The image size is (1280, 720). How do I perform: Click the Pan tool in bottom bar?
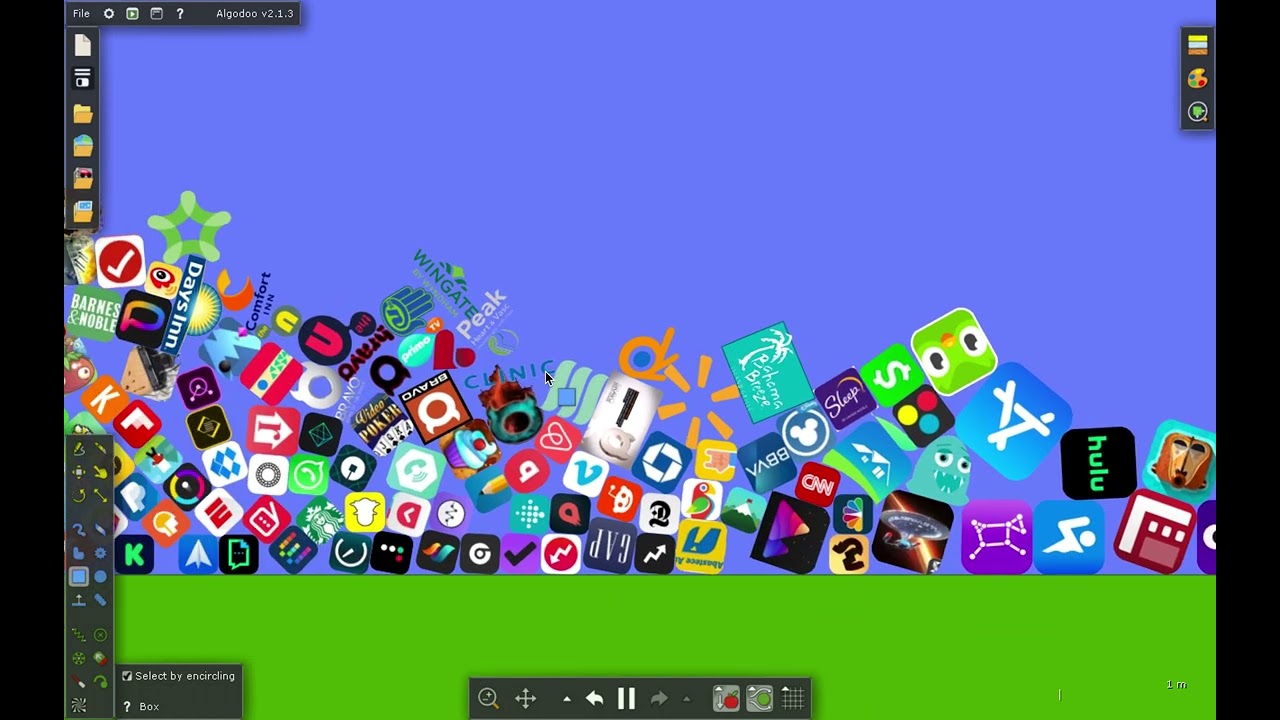tap(526, 698)
